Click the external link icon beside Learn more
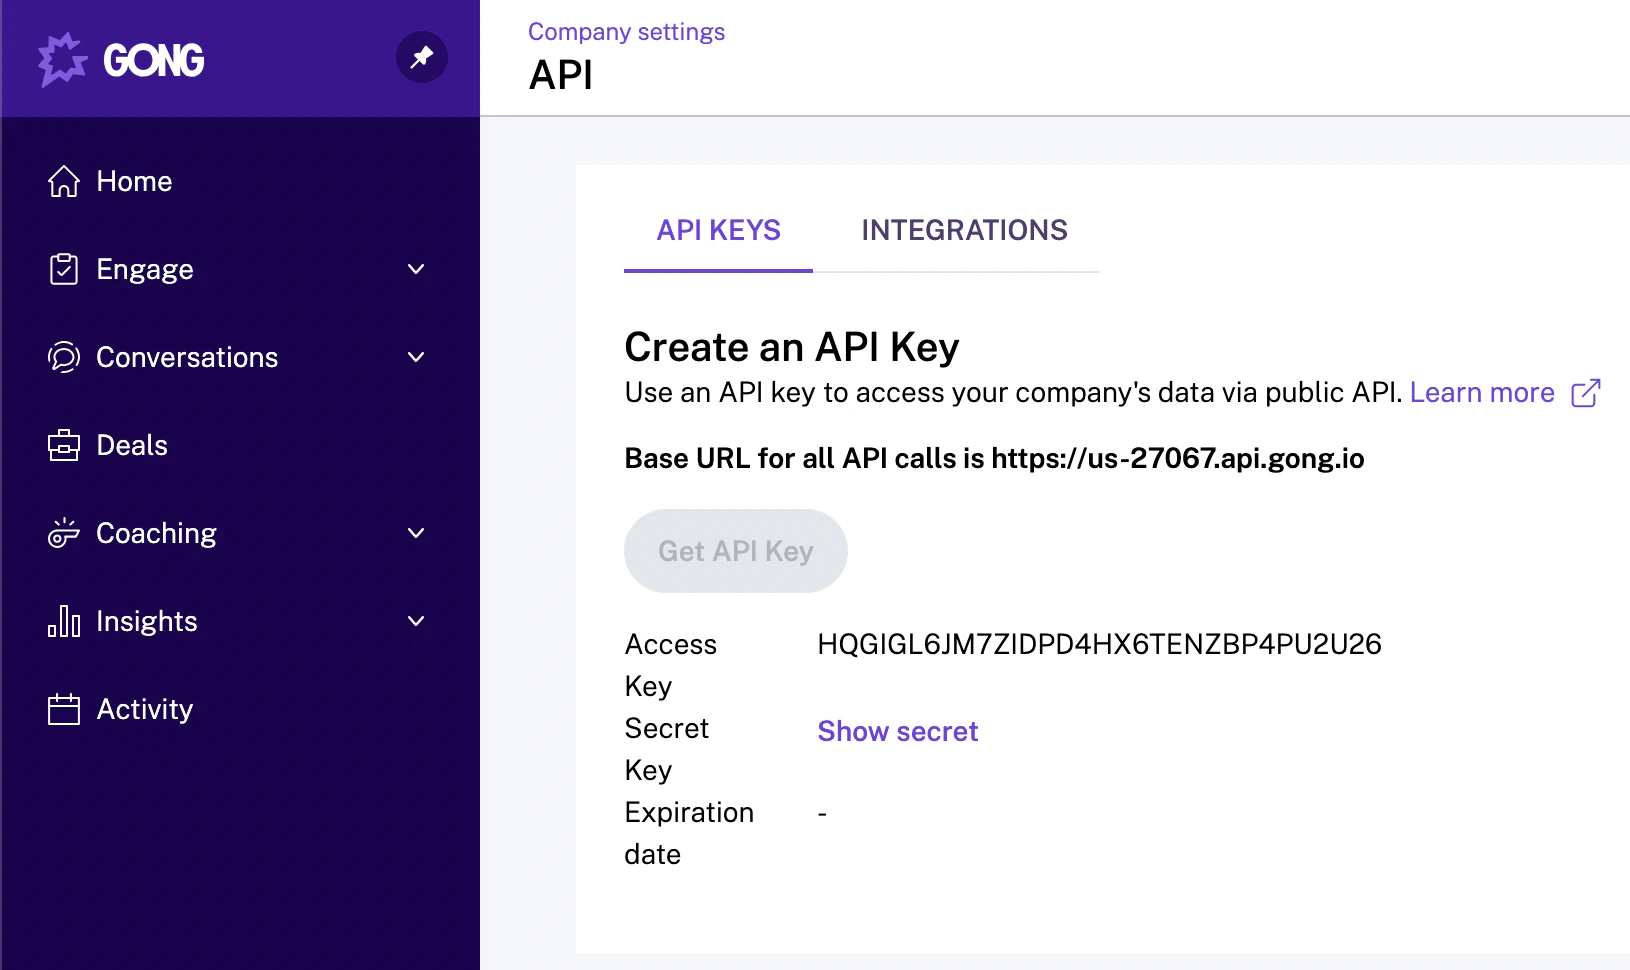The image size is (1630, 970). [x=1587, y=393]
